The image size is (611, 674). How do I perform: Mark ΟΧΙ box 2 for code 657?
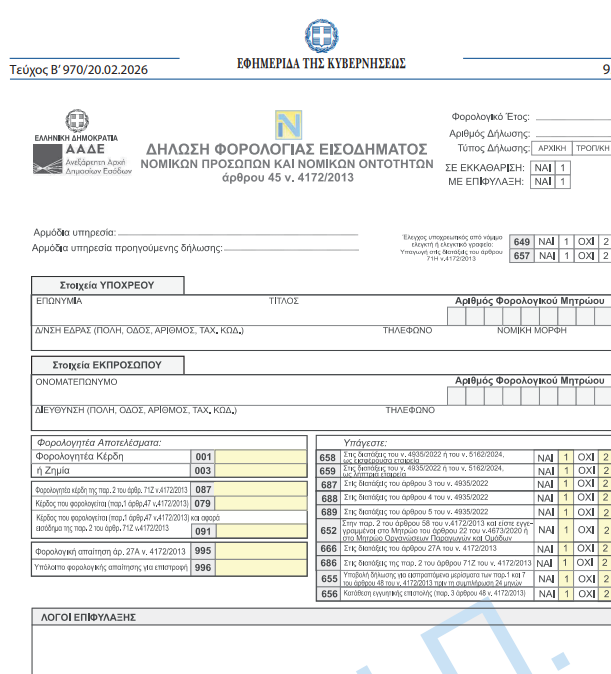point(604,256)
